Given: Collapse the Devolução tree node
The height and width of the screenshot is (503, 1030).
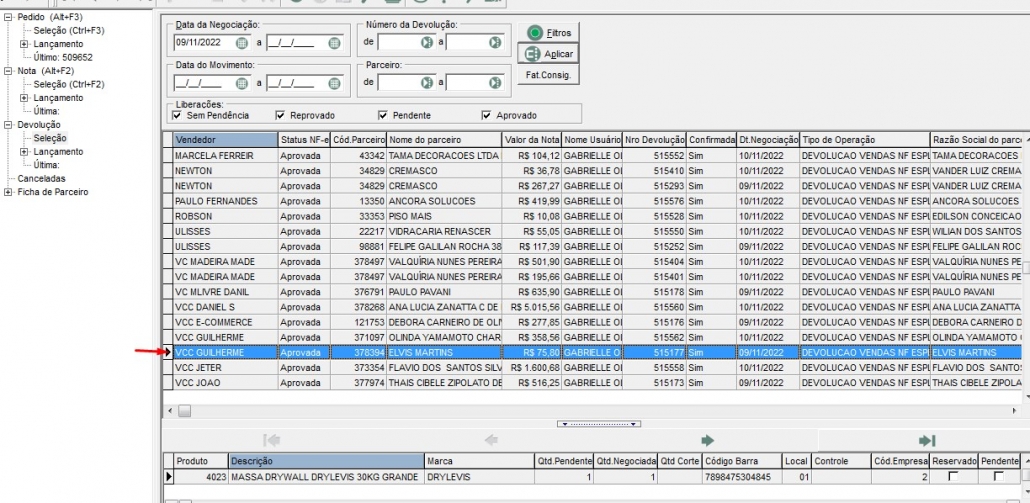Looking at the screenshot, I should click(x=8, y=125).
